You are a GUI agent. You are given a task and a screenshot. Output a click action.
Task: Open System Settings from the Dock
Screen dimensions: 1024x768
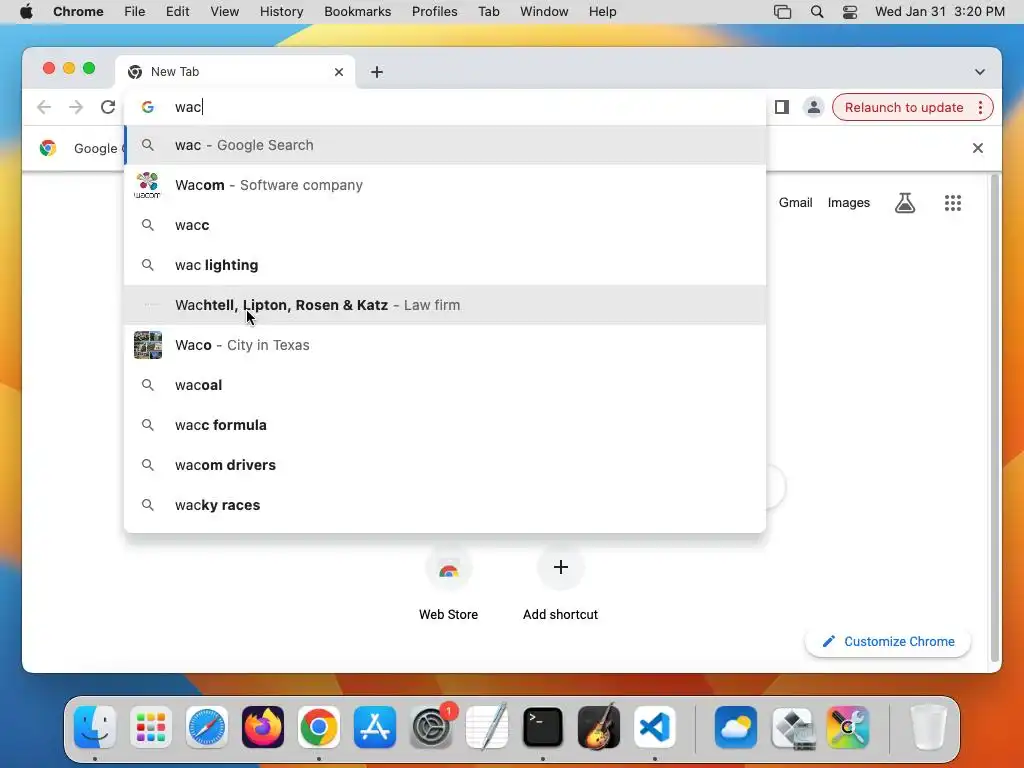tap(431, 727)
